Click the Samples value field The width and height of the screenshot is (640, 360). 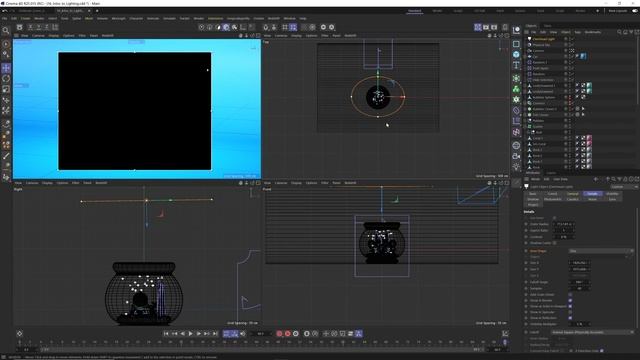pyautogui.click(x=579, y=288)
